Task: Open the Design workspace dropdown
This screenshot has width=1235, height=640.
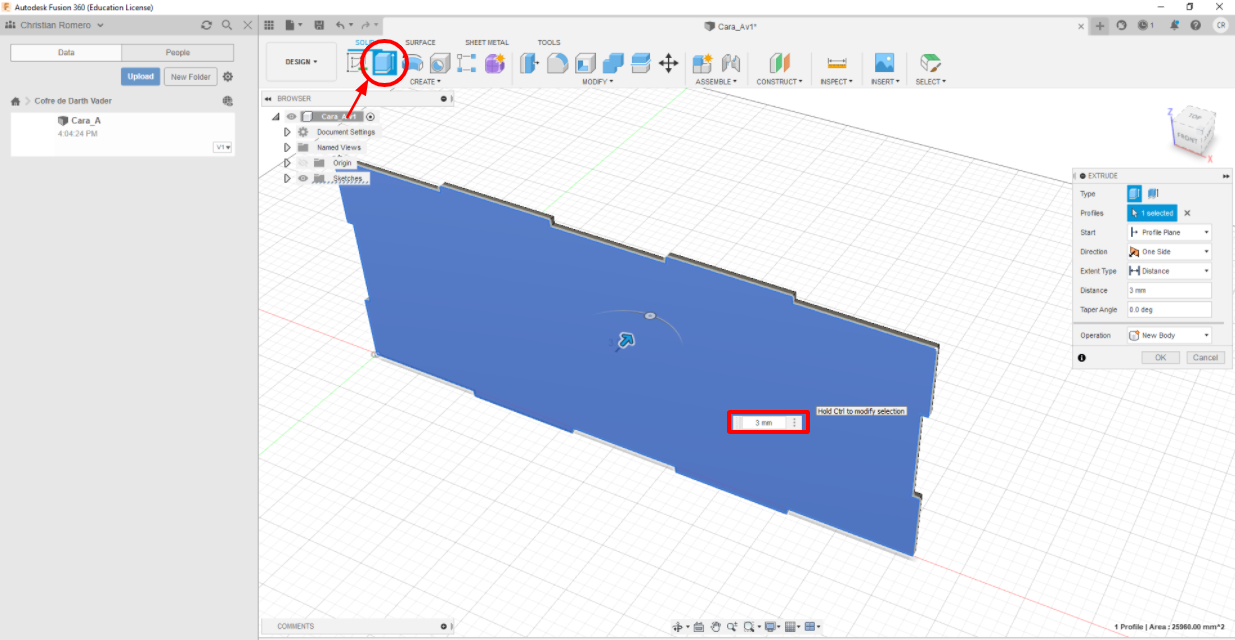Action: pos(301,62)
